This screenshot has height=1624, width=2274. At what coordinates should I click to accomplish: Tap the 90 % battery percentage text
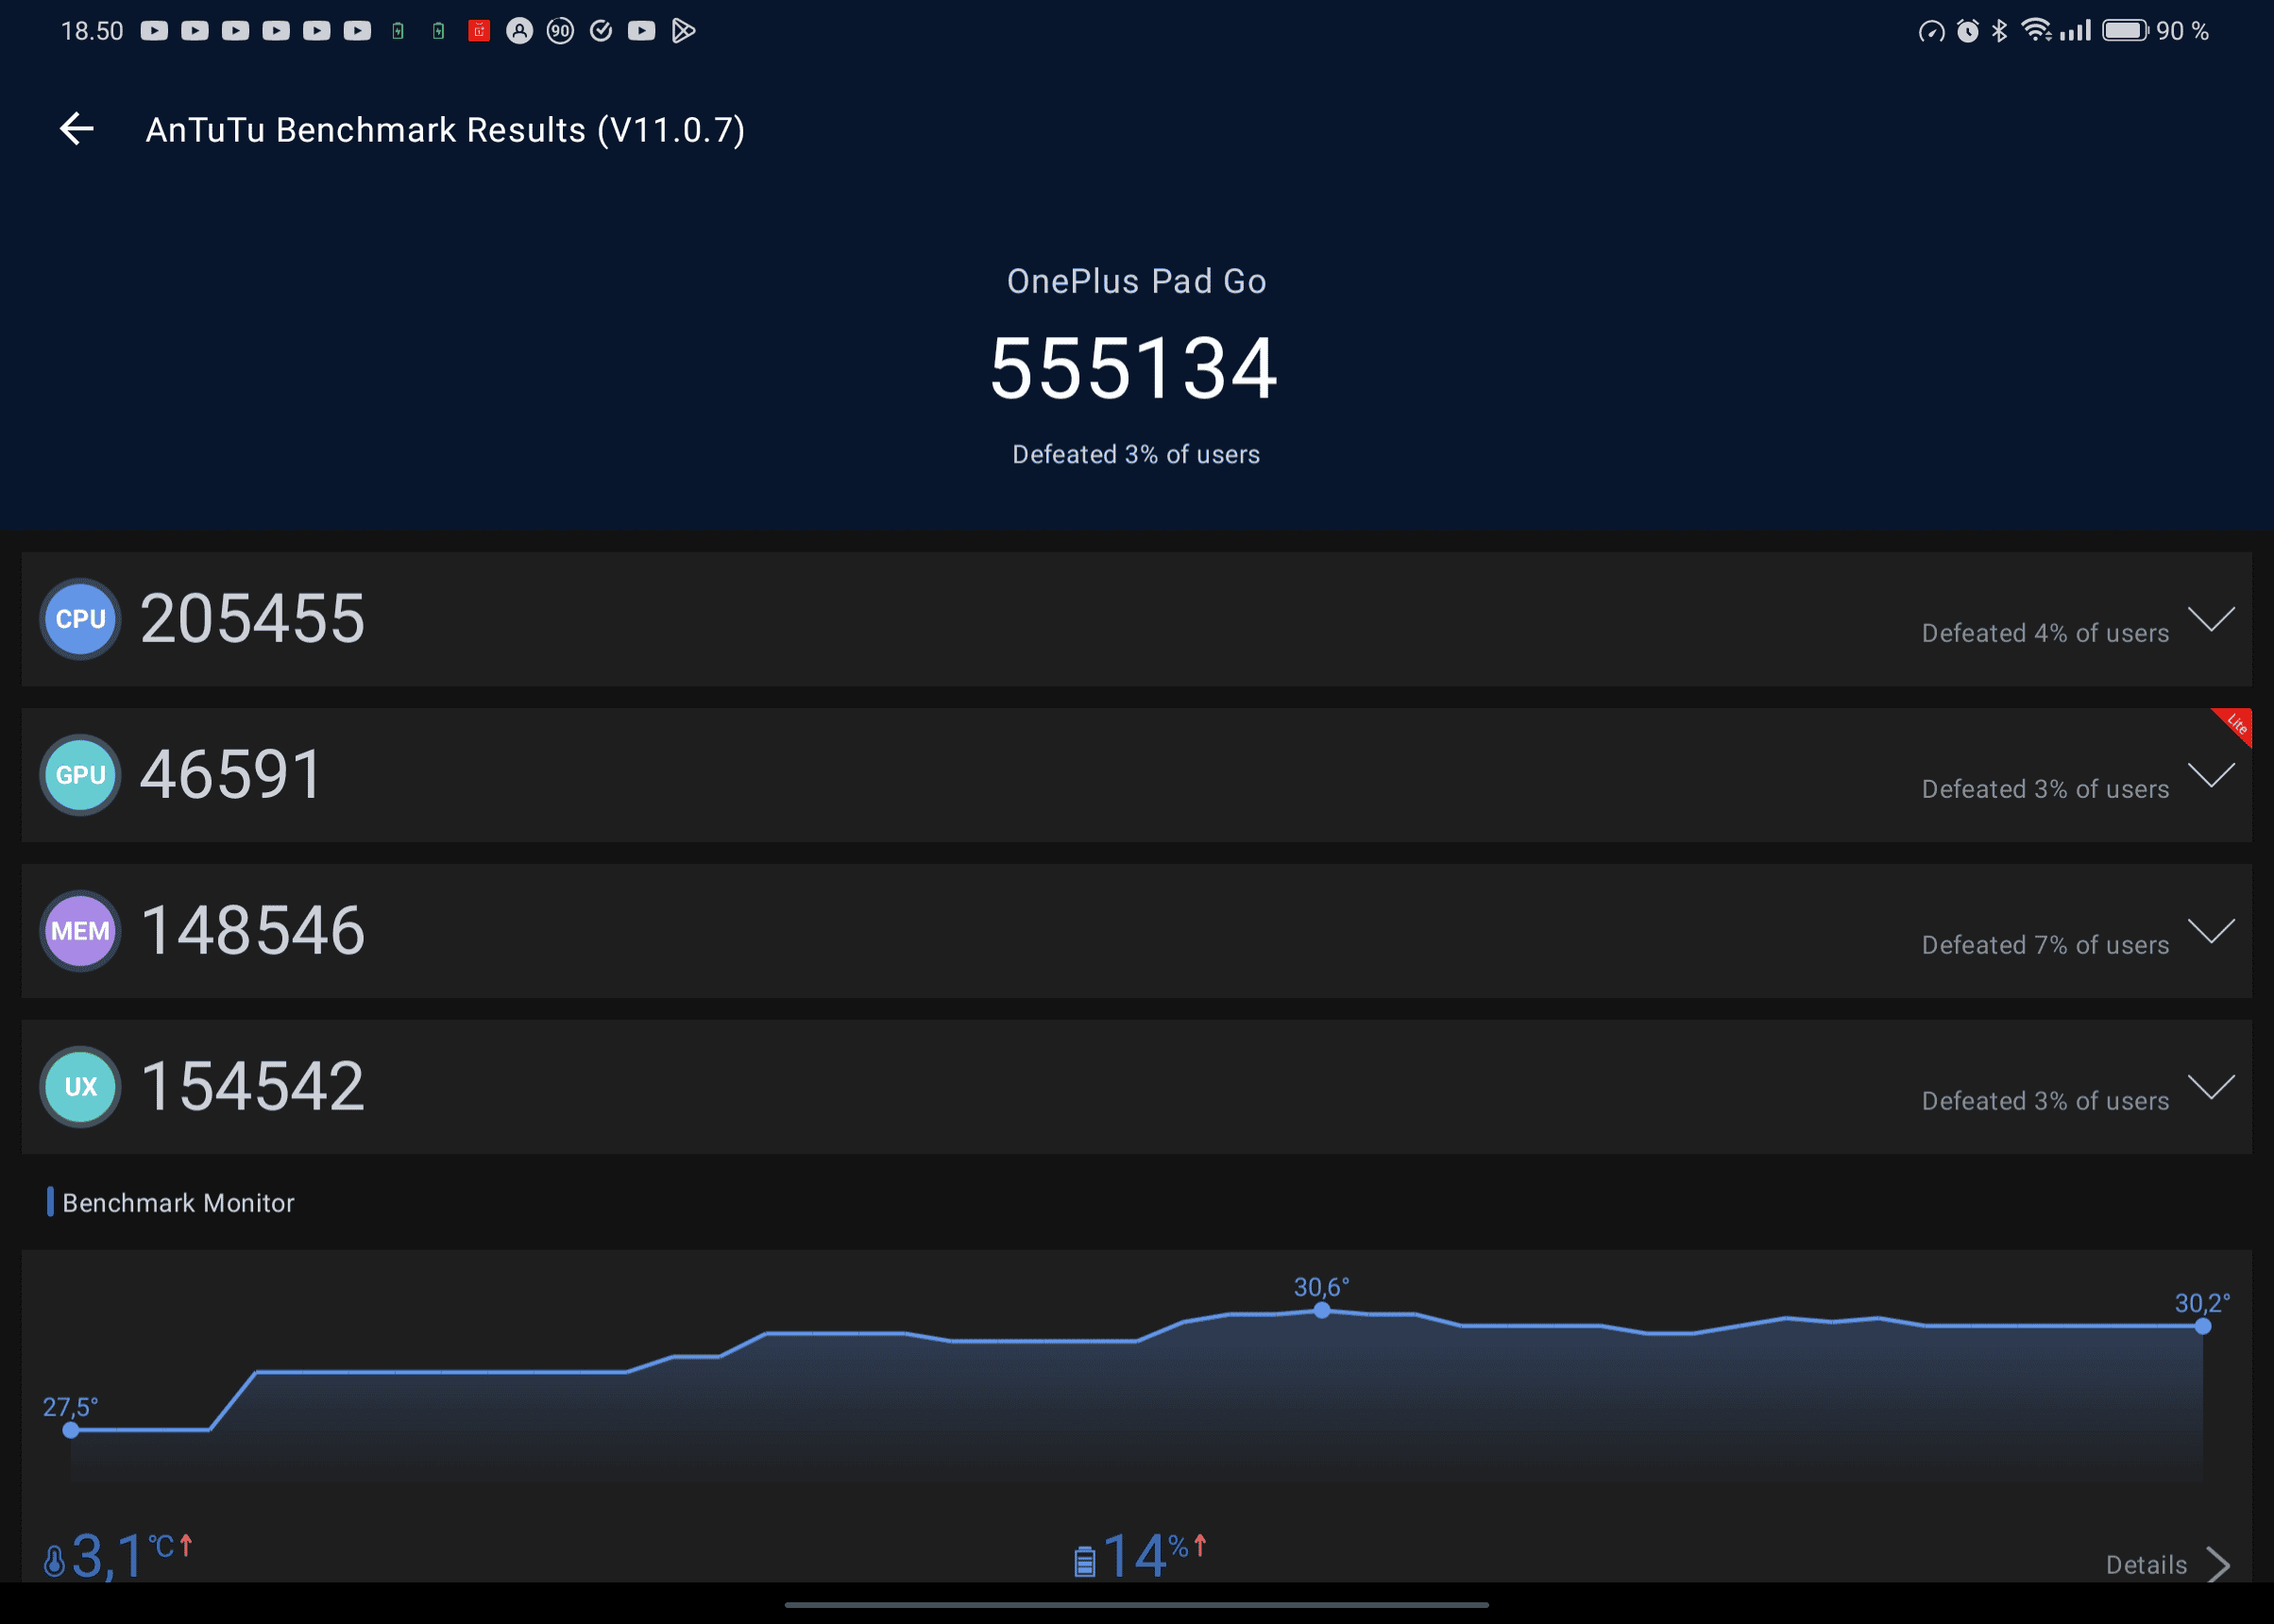tap(2182, 31)
